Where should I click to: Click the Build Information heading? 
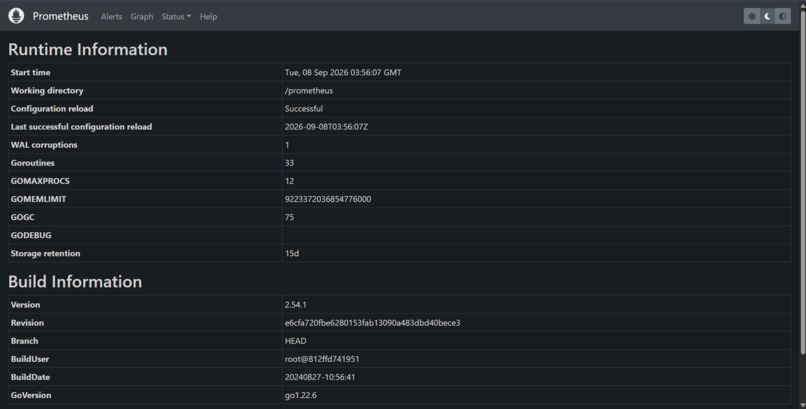[x=75, y=282]
